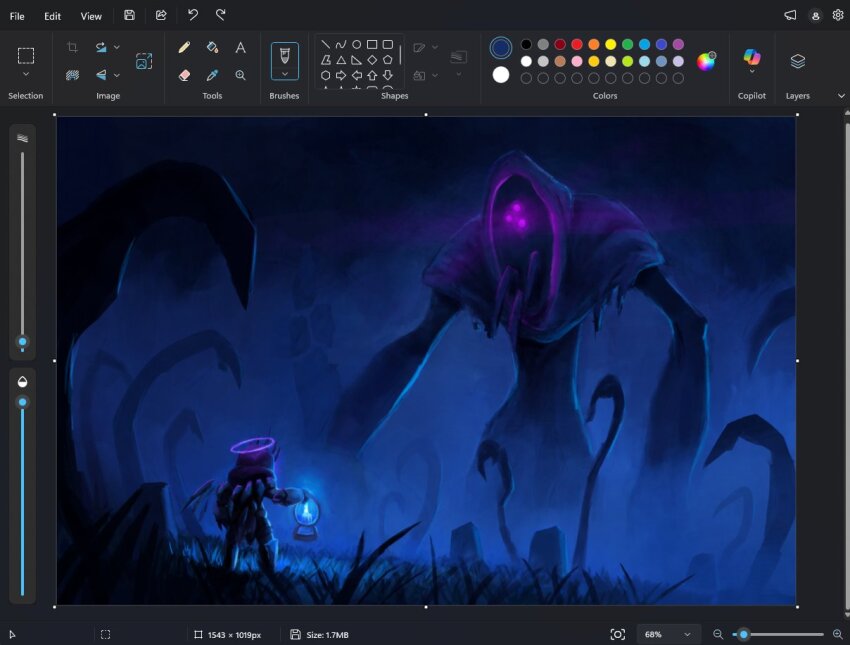Pick the Color picker eyedropper tool
This screenshot has height=645, width=850.
[x=212, y=75]
